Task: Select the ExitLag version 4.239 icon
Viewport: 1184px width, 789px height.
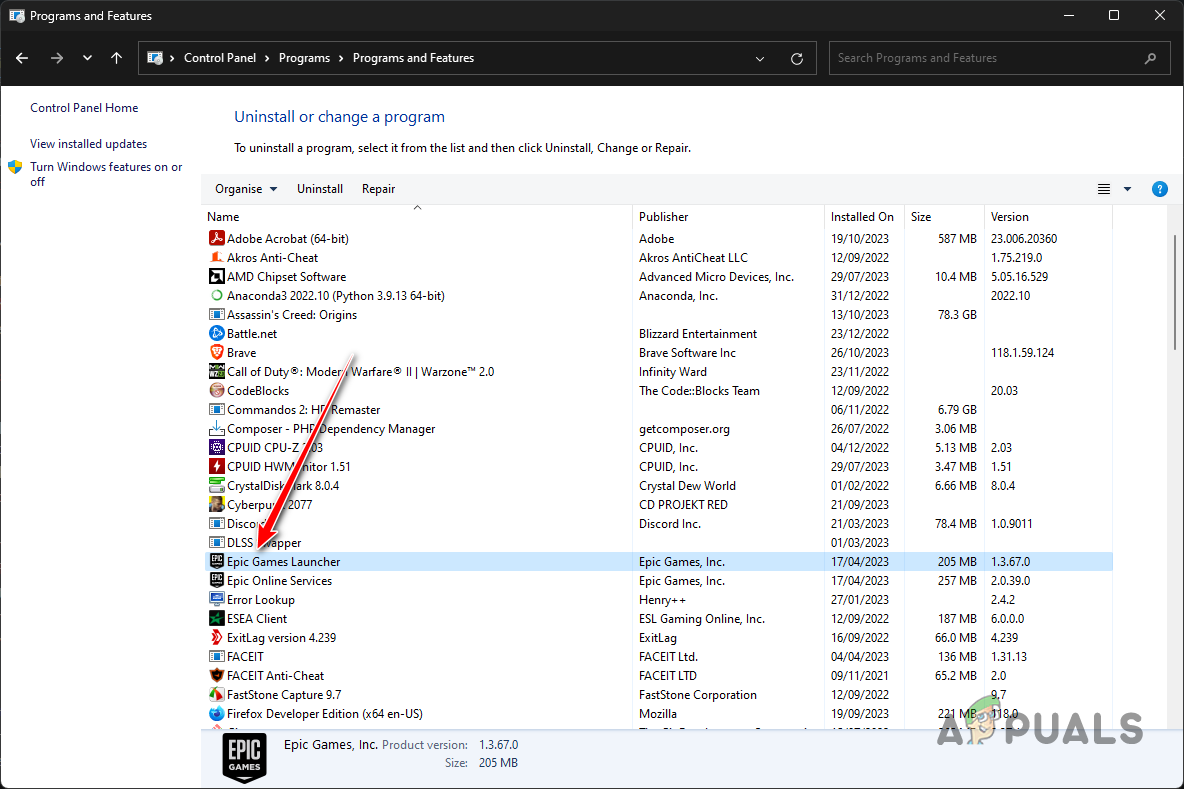Action: click(x=217, y=637)
